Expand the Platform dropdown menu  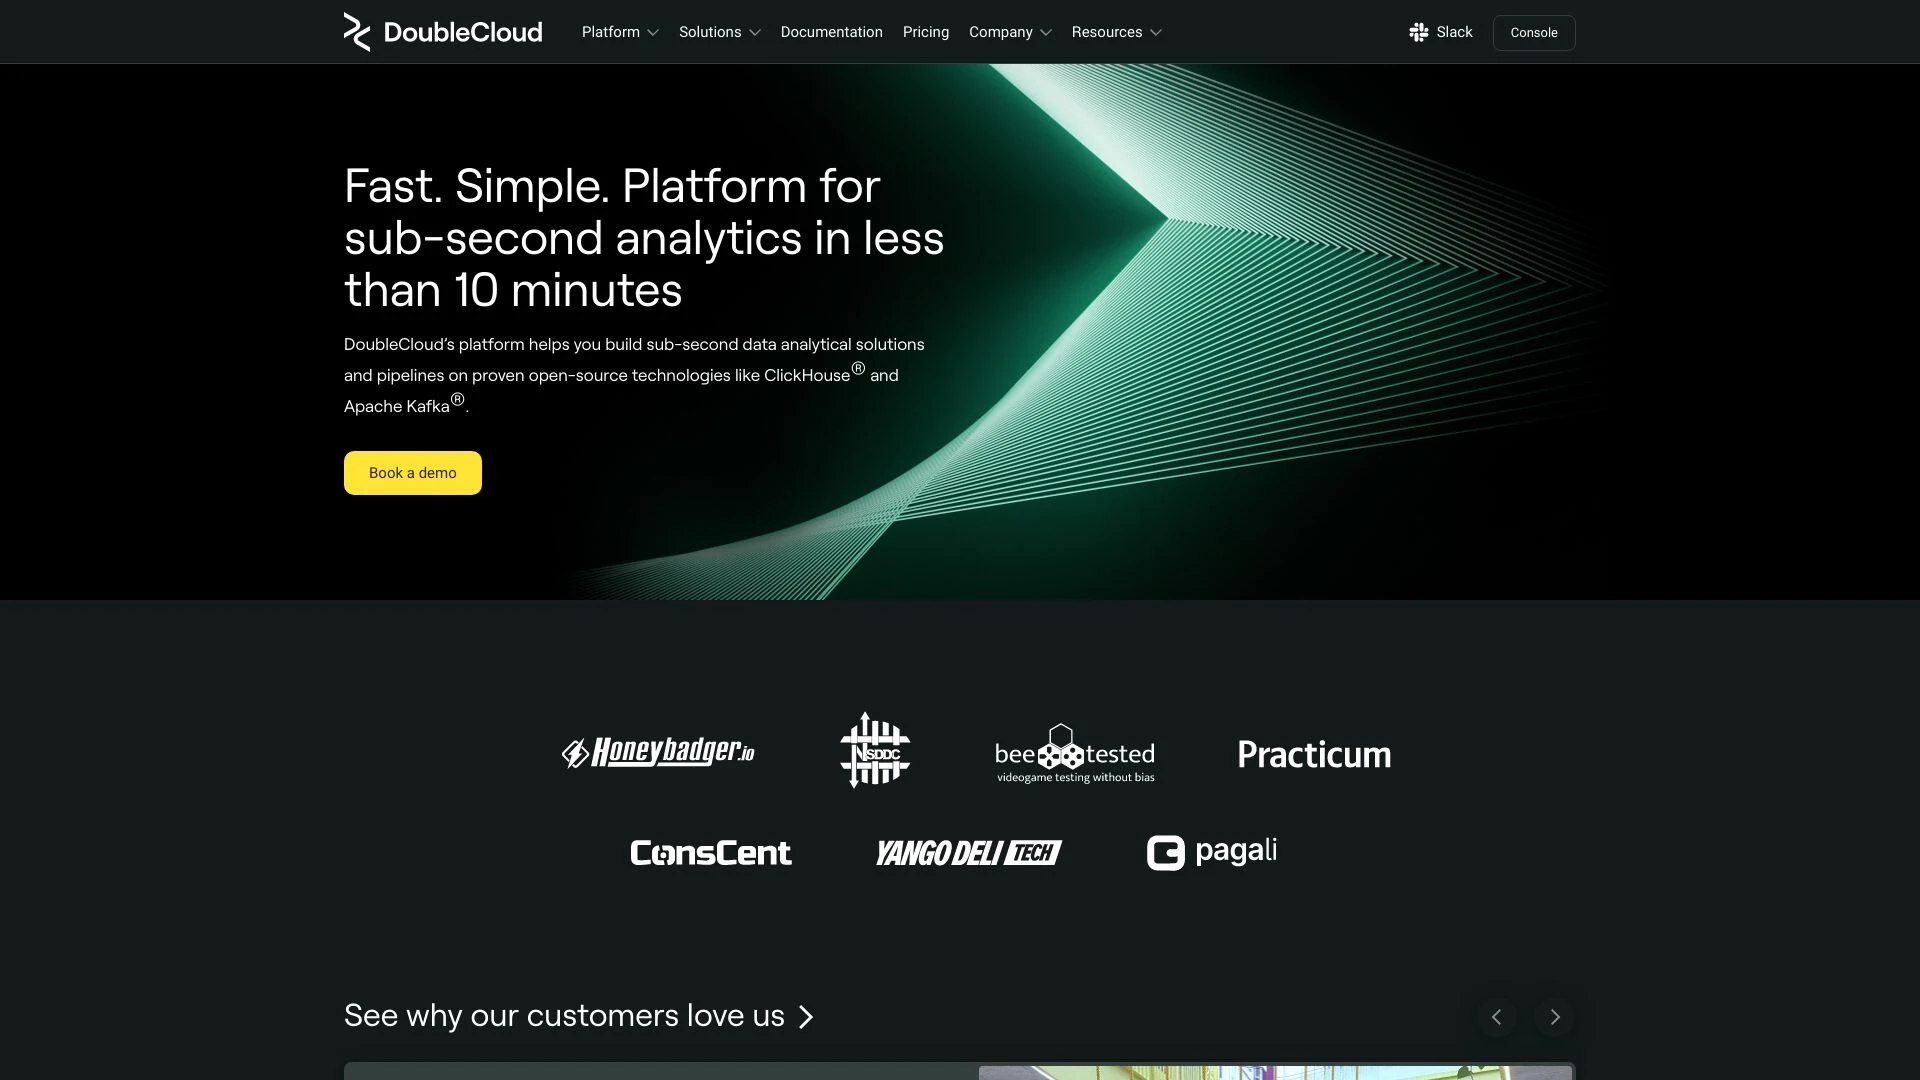pyautogui.click(x=618, y=32)
